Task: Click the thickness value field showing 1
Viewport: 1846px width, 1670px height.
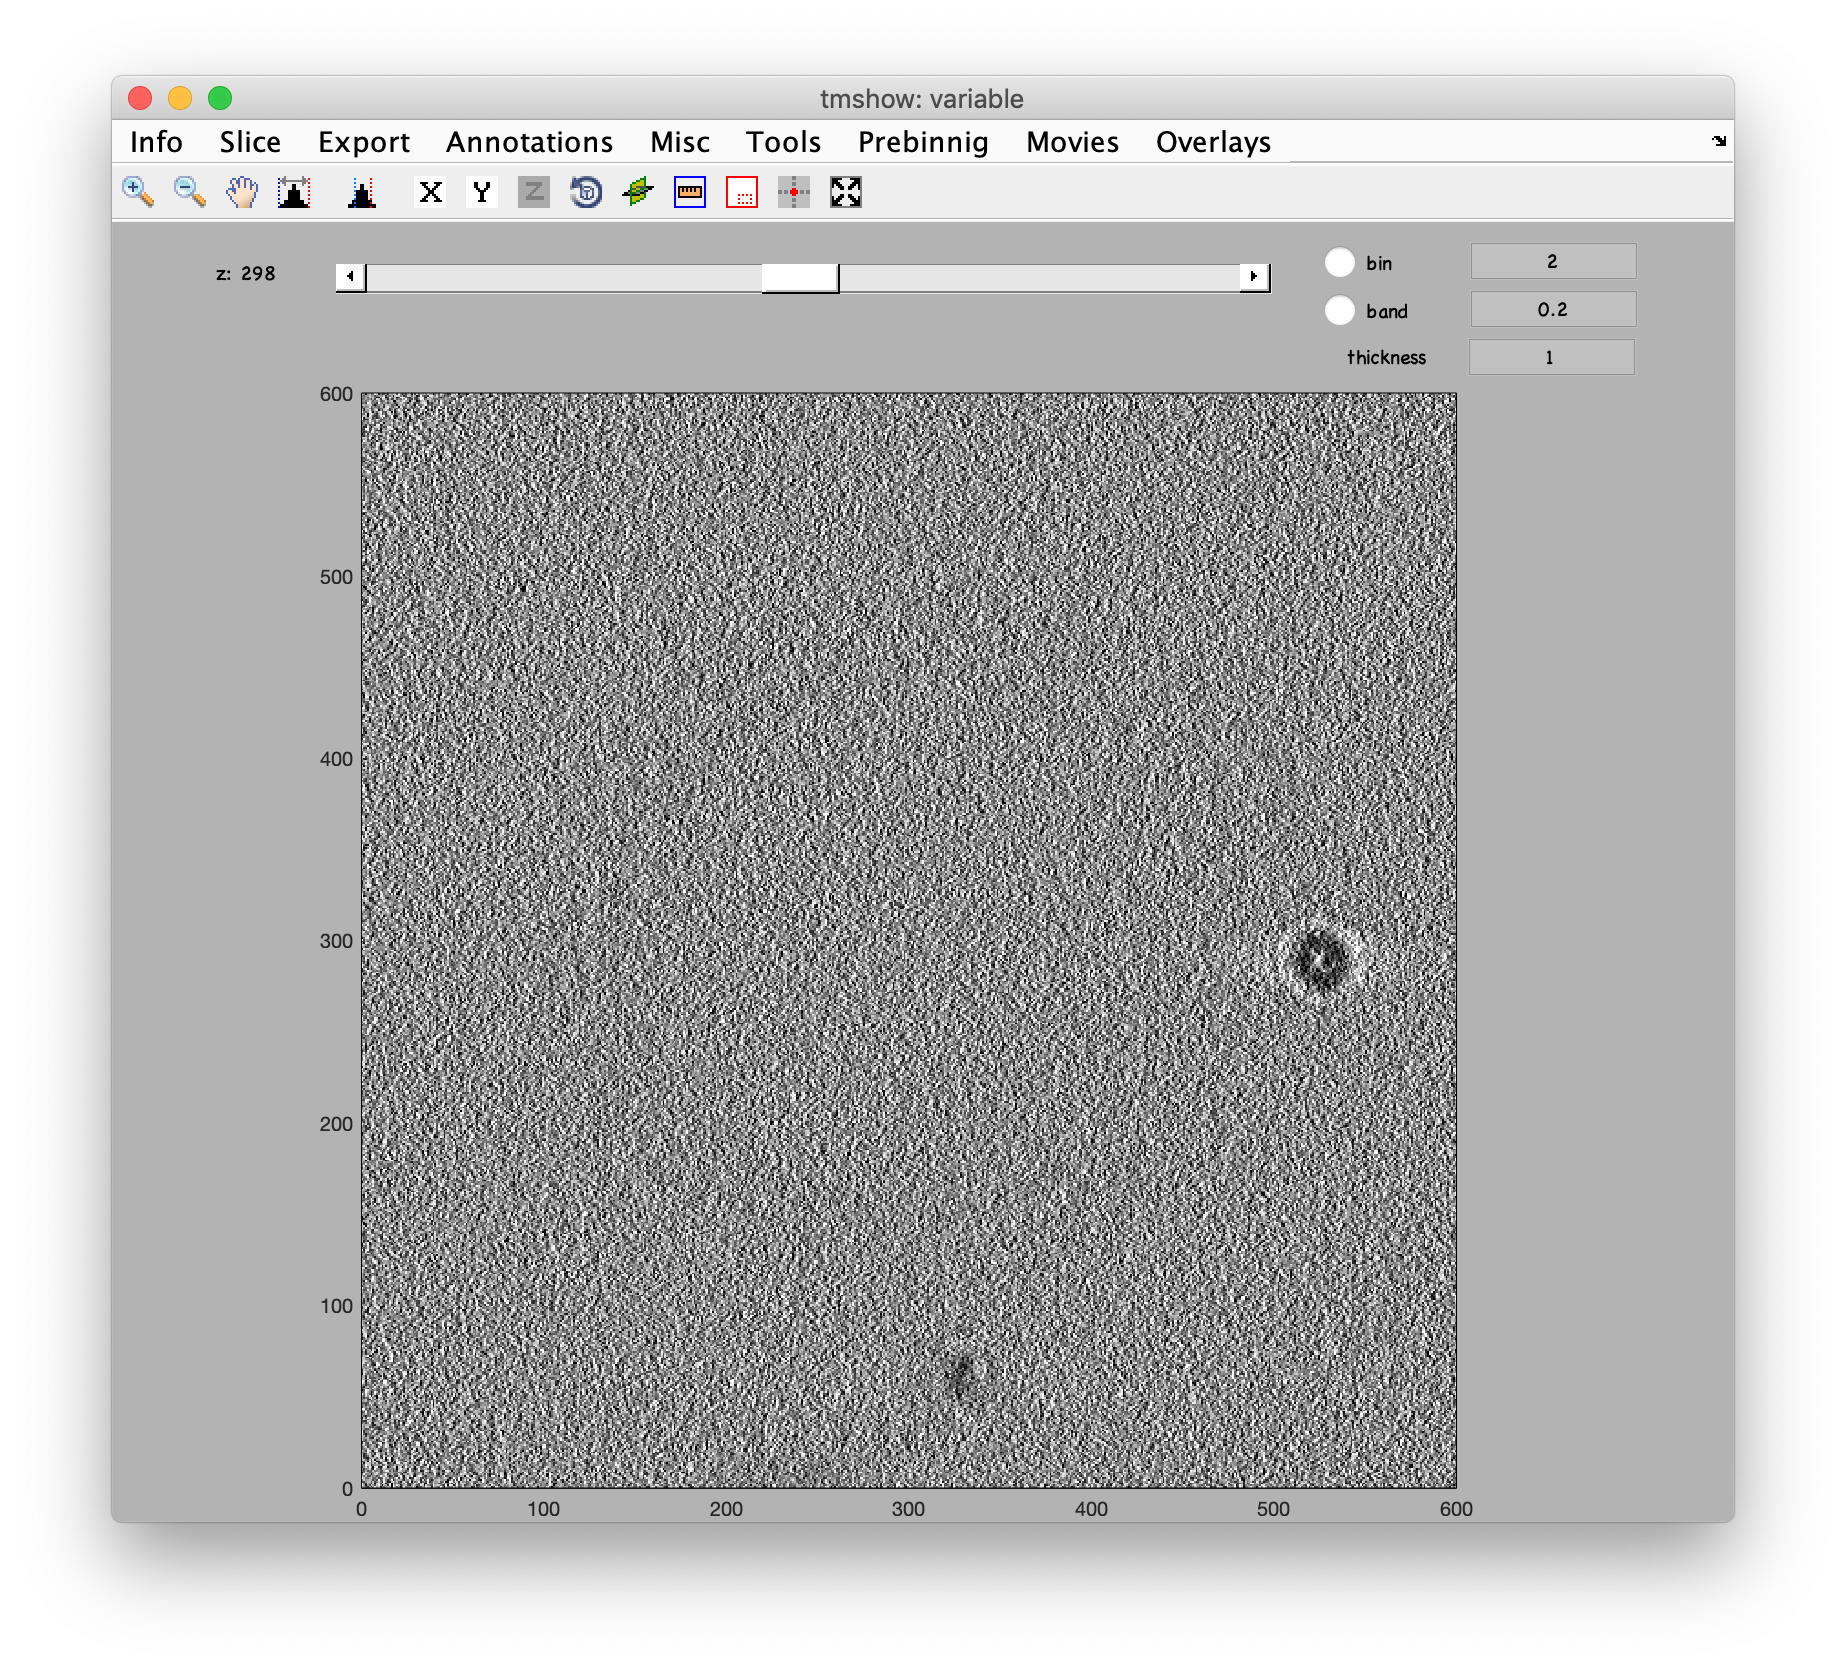Action: (x=1551, y=357)
